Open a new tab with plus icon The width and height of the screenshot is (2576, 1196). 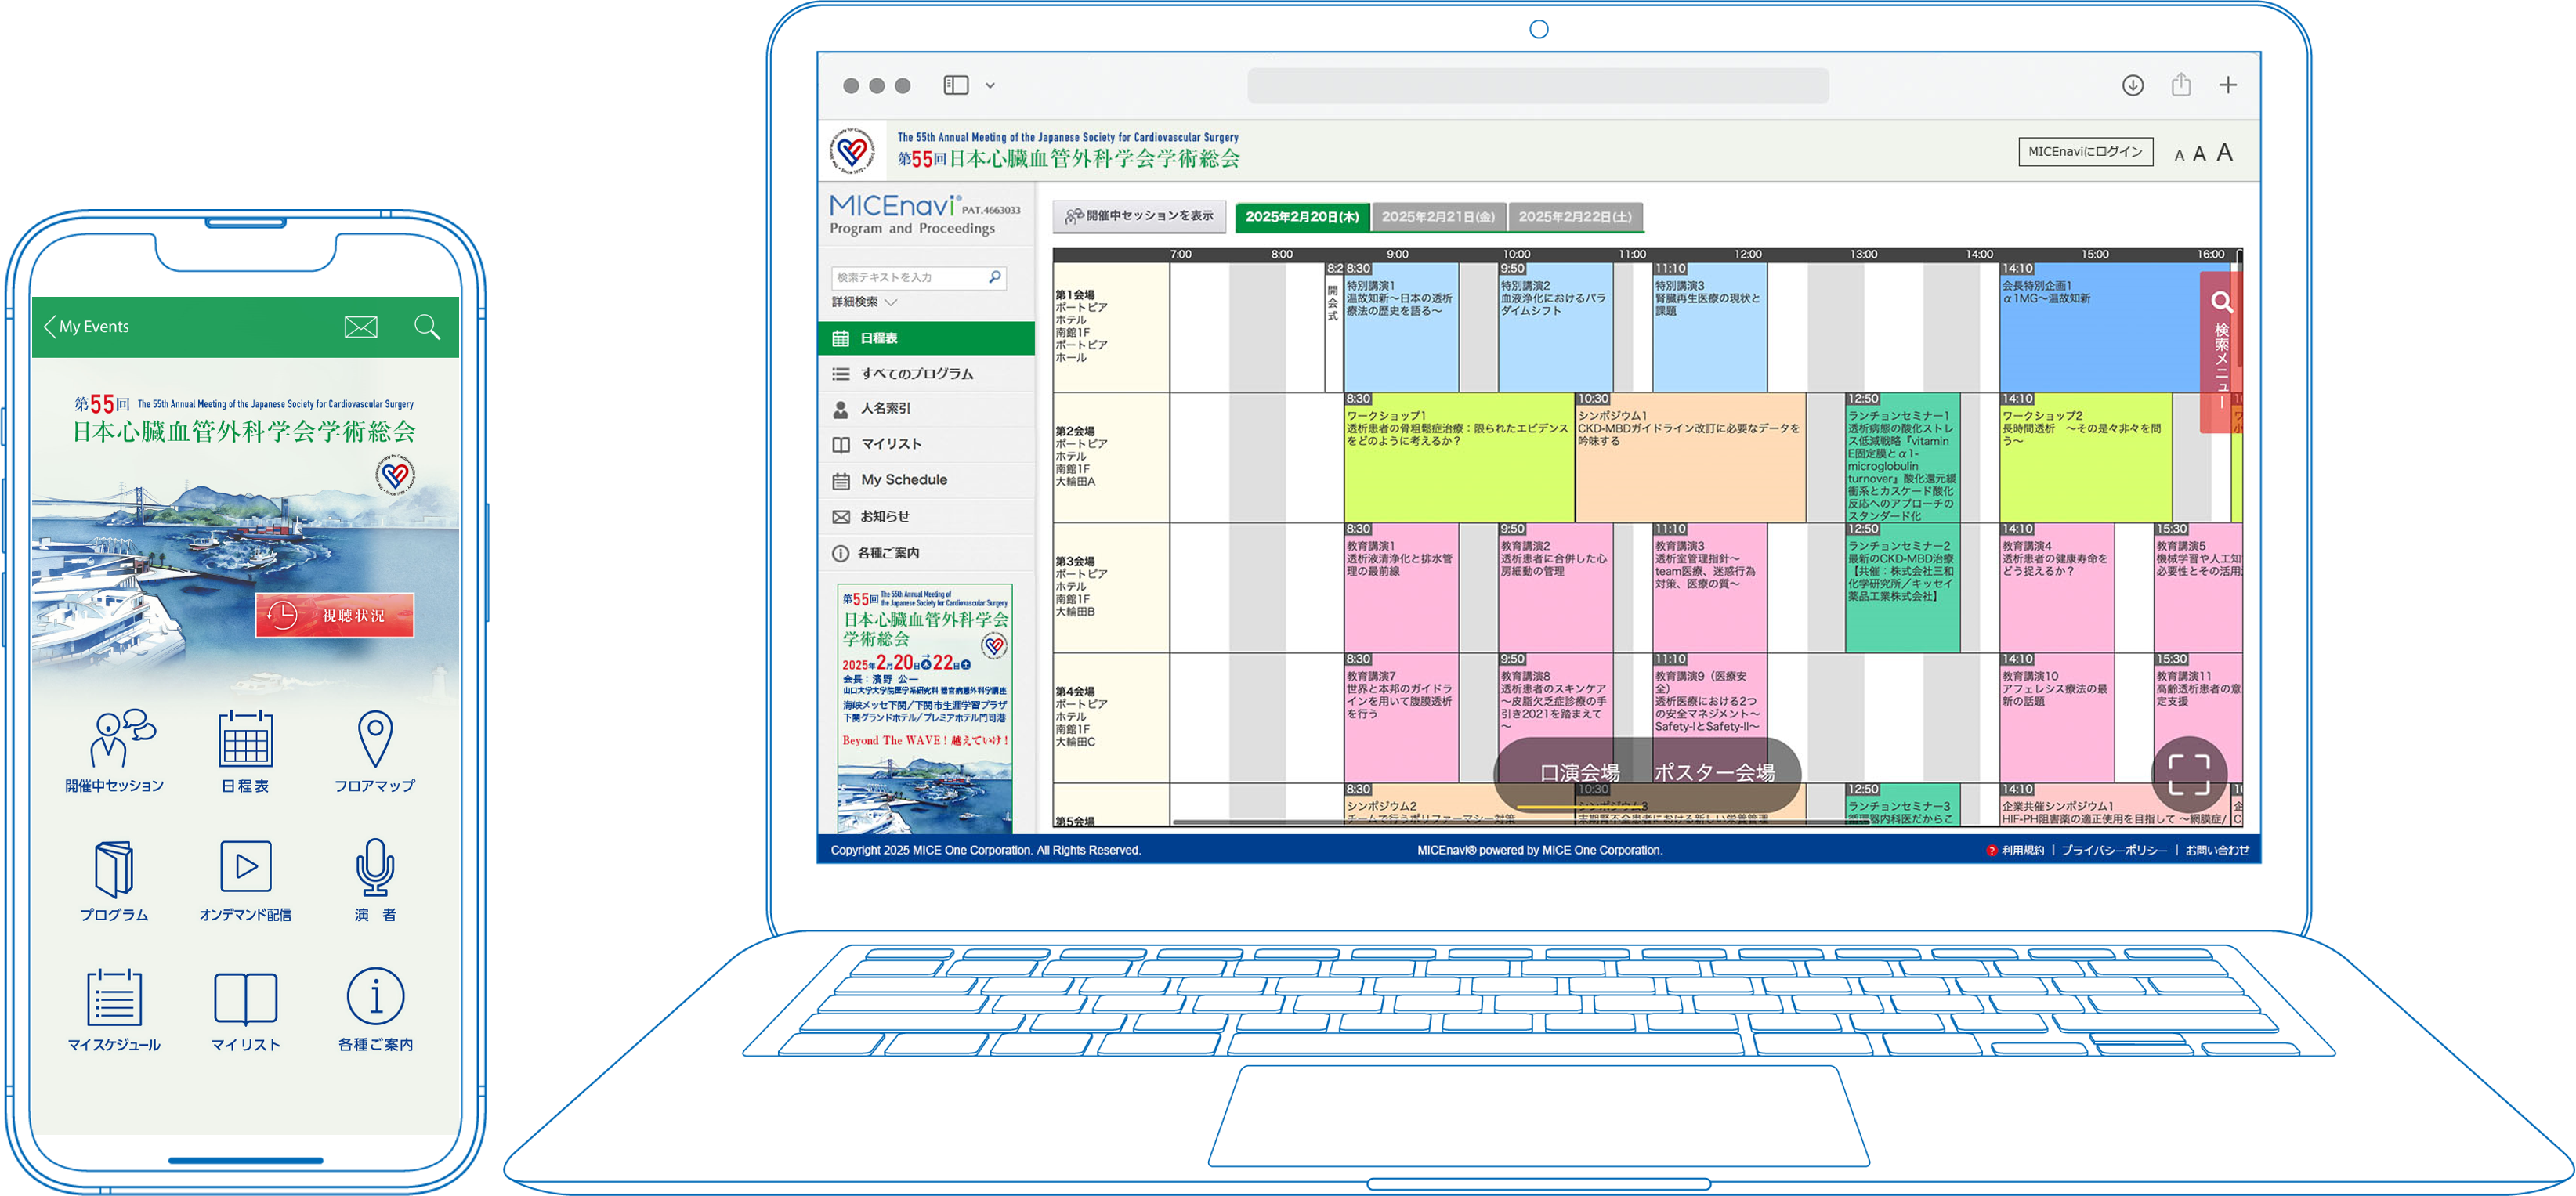[x=2228, y=85]
